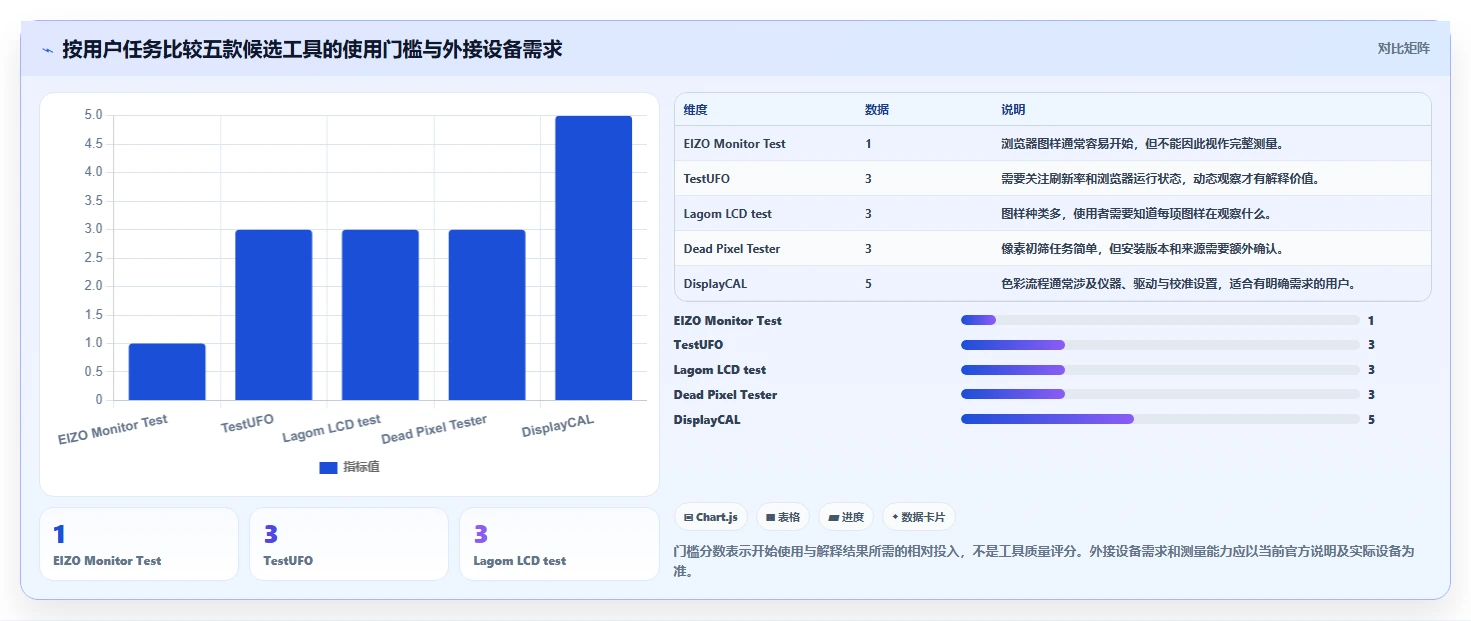The width and height of the screenshot is (1471, 621).
Task: Click the description starting 需要关注刷新率
Action: tap(1161, 178)
